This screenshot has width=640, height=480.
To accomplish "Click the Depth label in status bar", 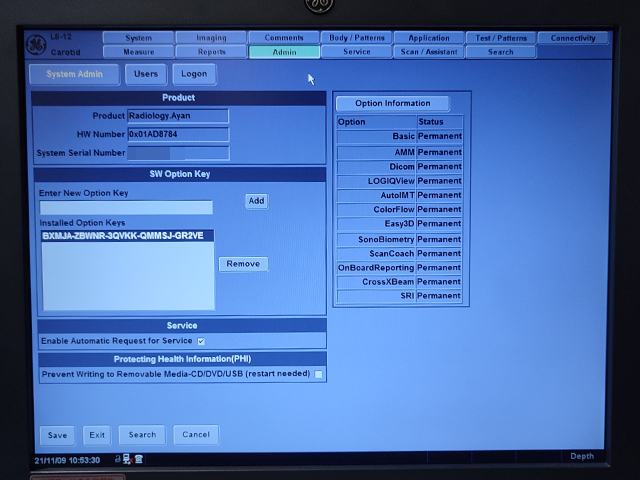I will 582,456.
